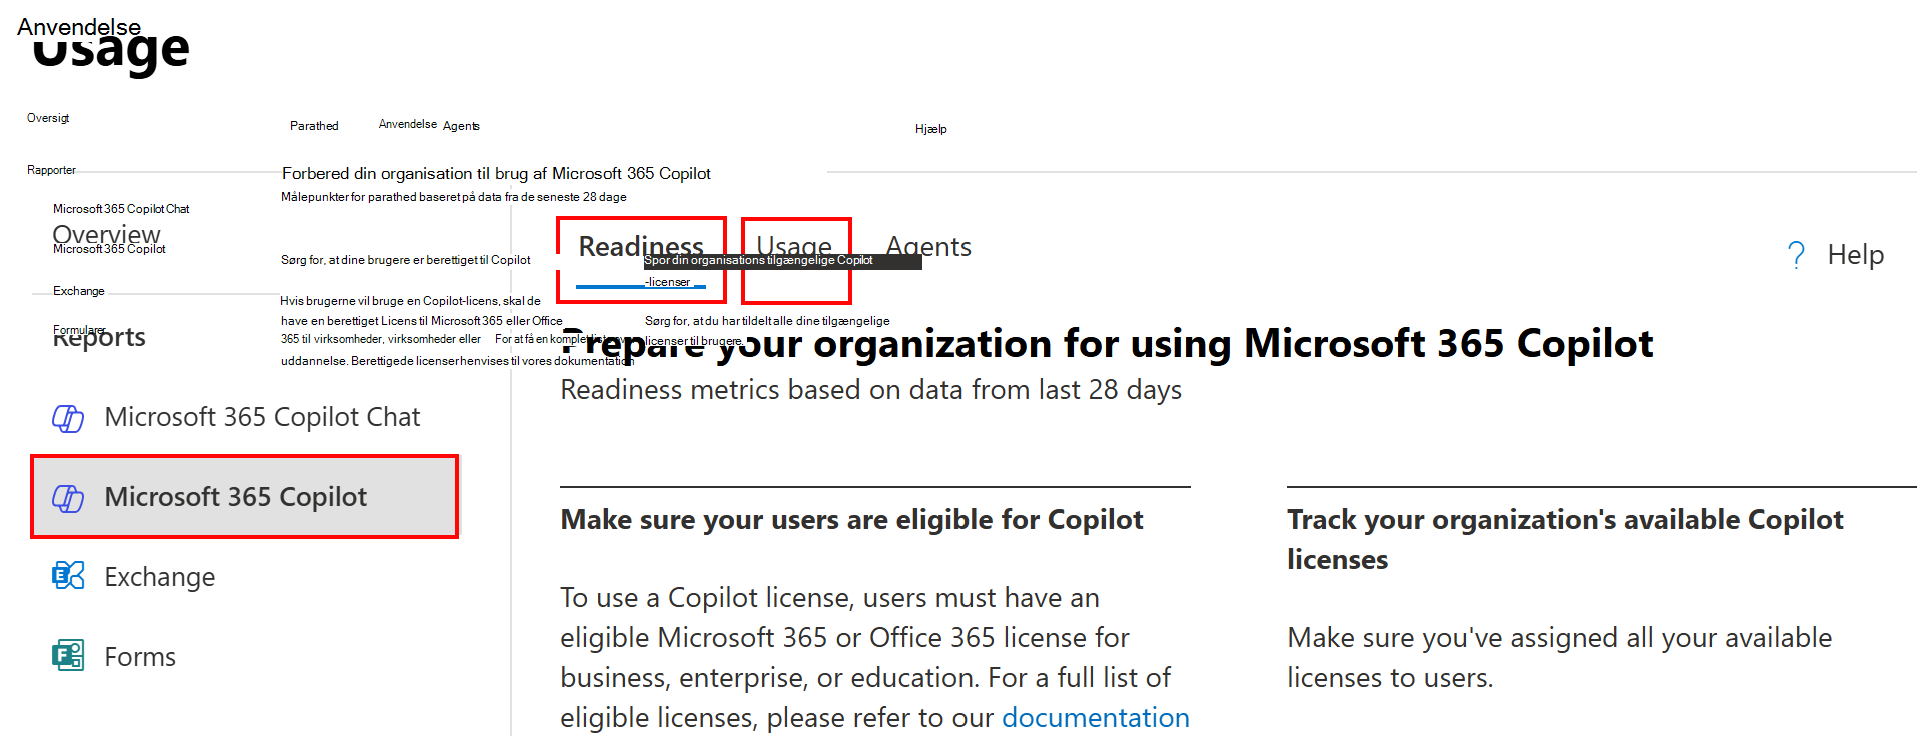Click the small "Hjælp" label
Viewport: 1920px width, 736px height.
pos(930,129)
